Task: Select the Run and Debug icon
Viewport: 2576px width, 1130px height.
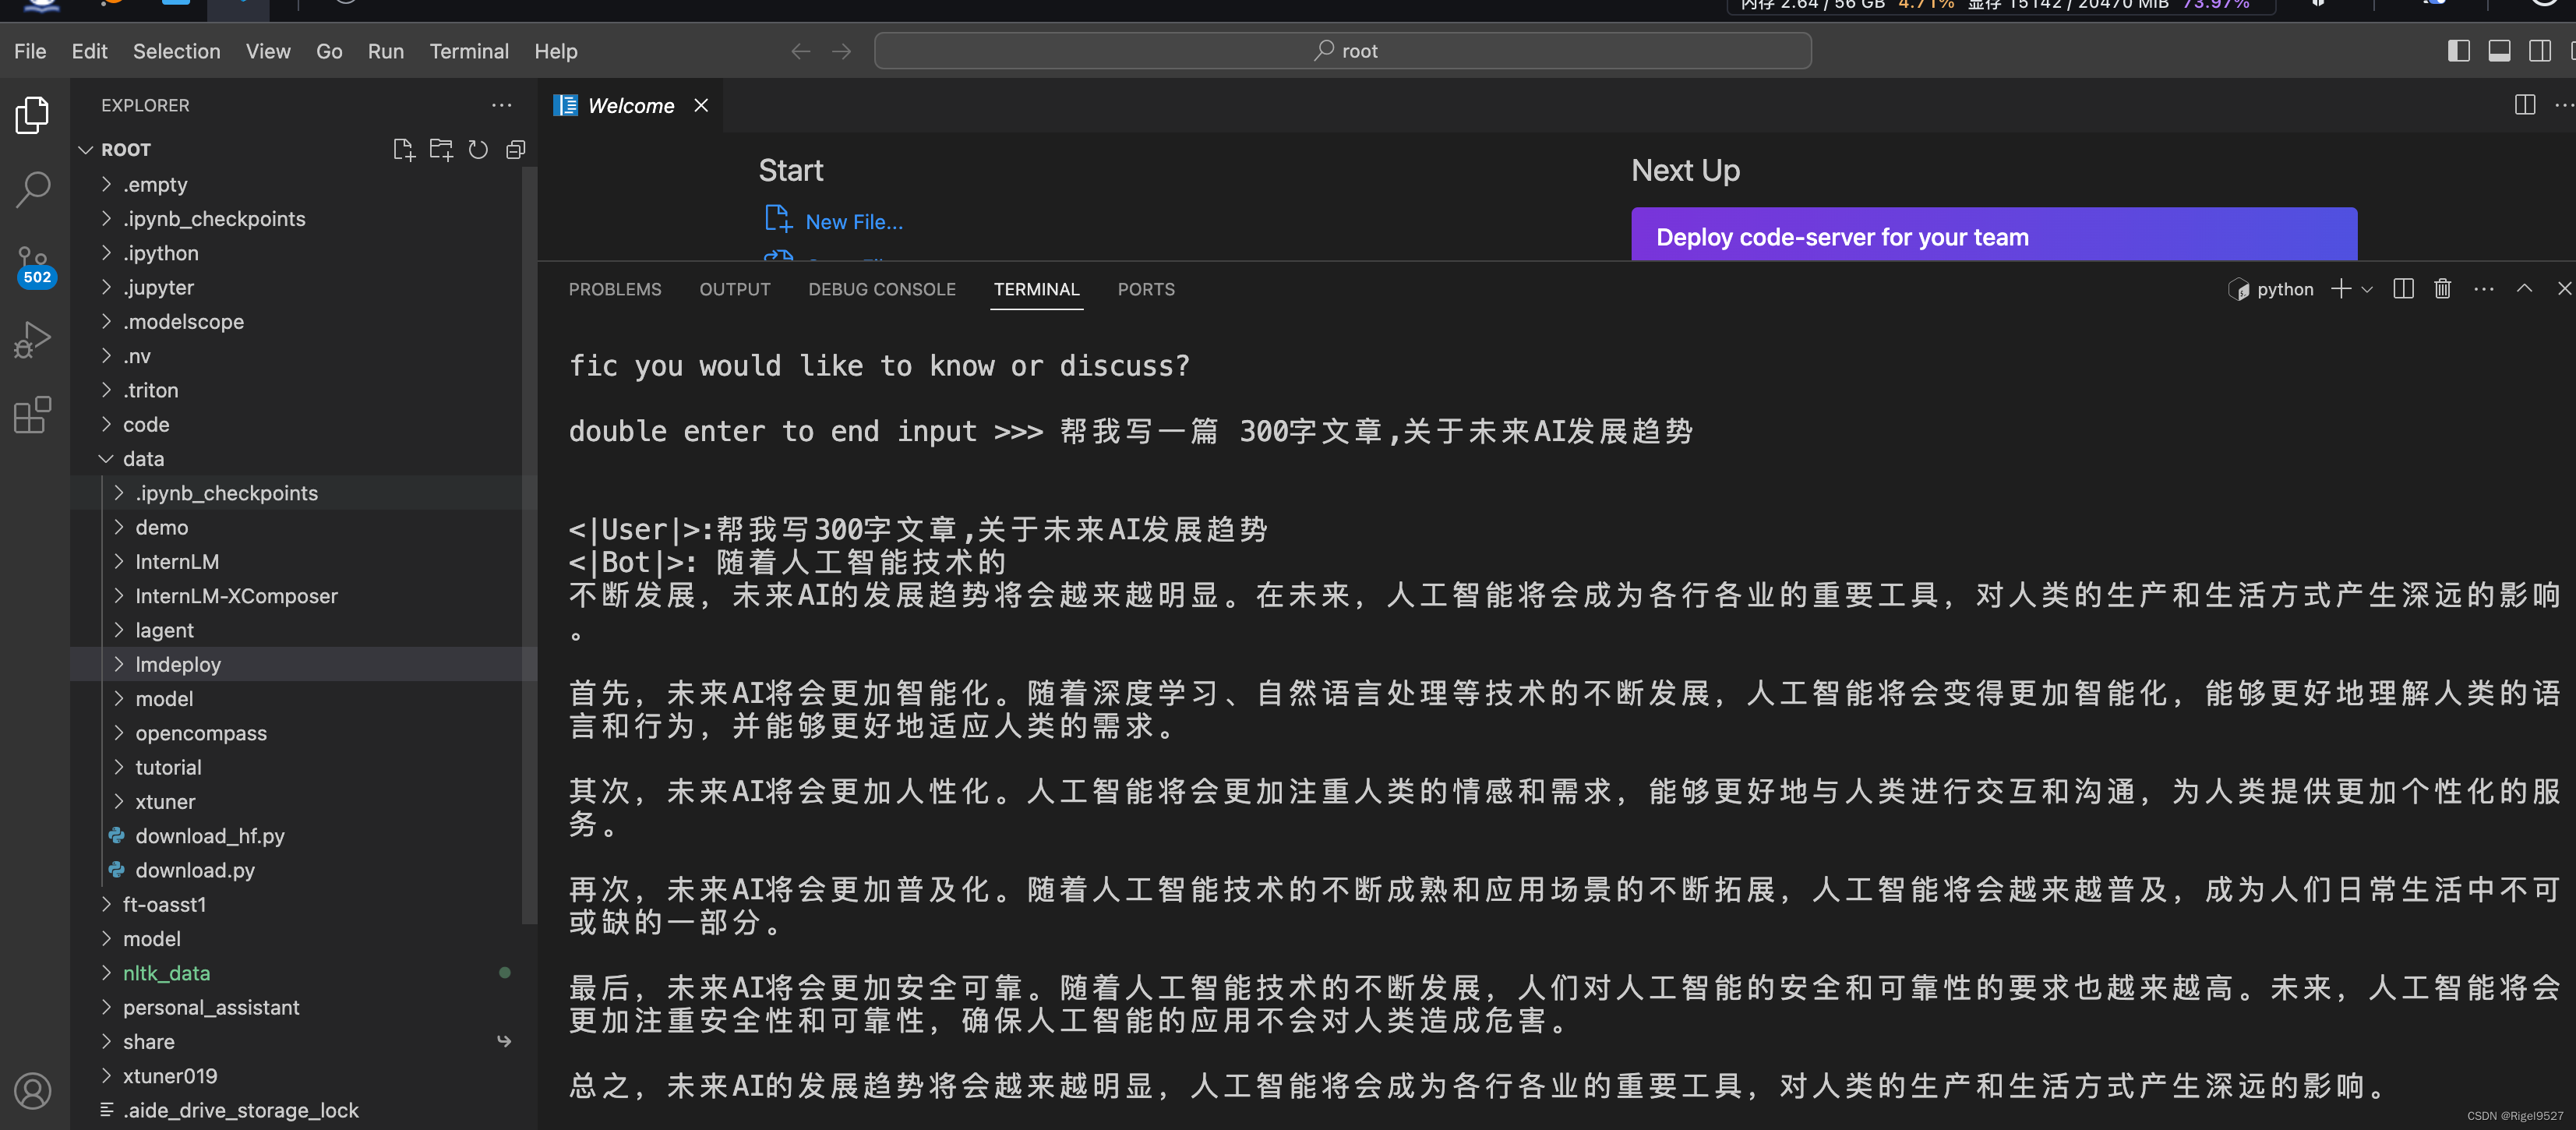Action: tap(32, 339)
